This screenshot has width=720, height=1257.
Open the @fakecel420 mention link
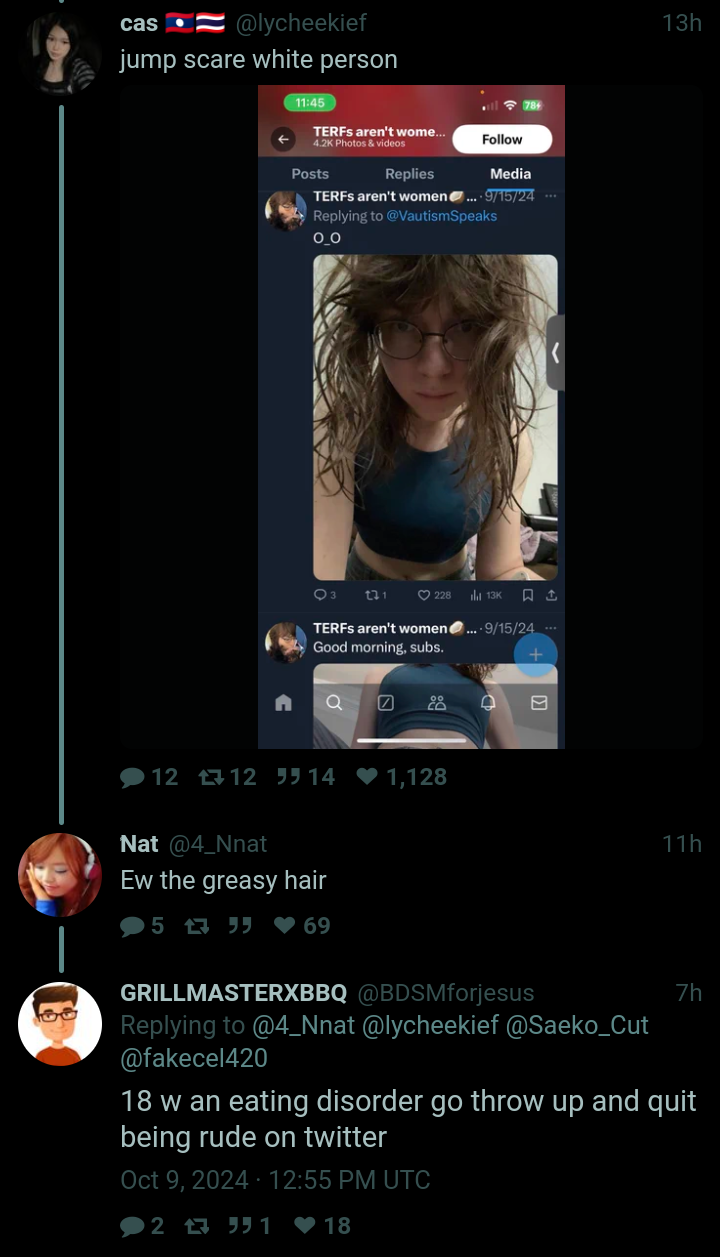(194, 1057)
